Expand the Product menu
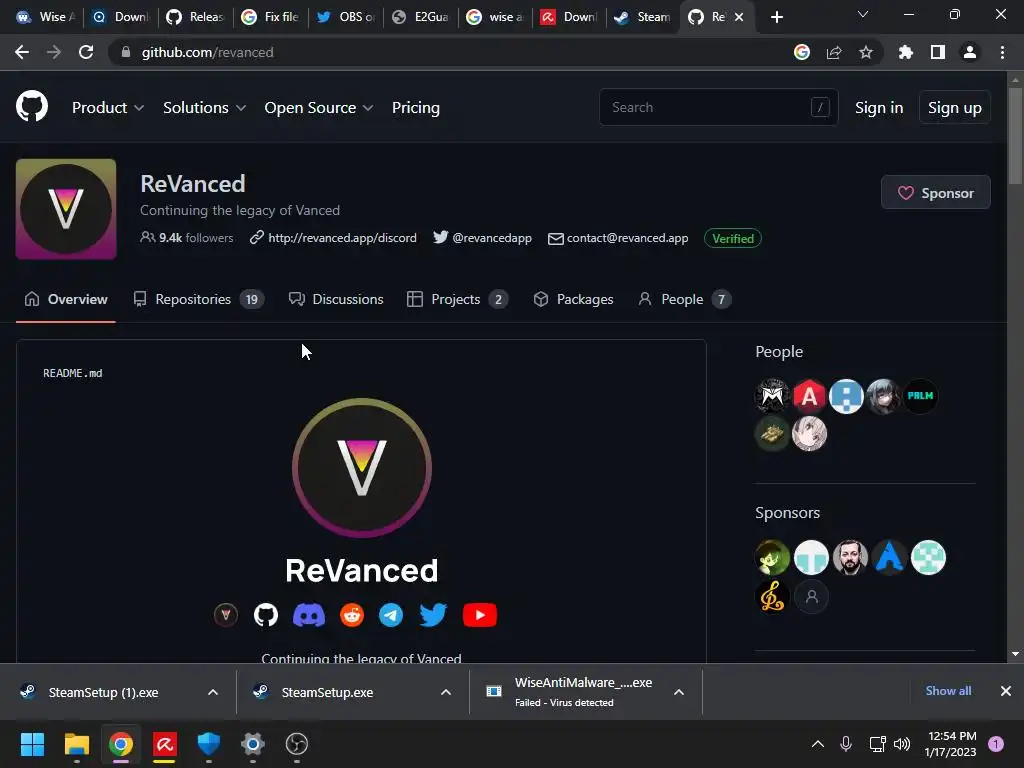Image resolution: width=1024 pixels, height=768 pixels. pyautogui.click(x=108, y=108)
